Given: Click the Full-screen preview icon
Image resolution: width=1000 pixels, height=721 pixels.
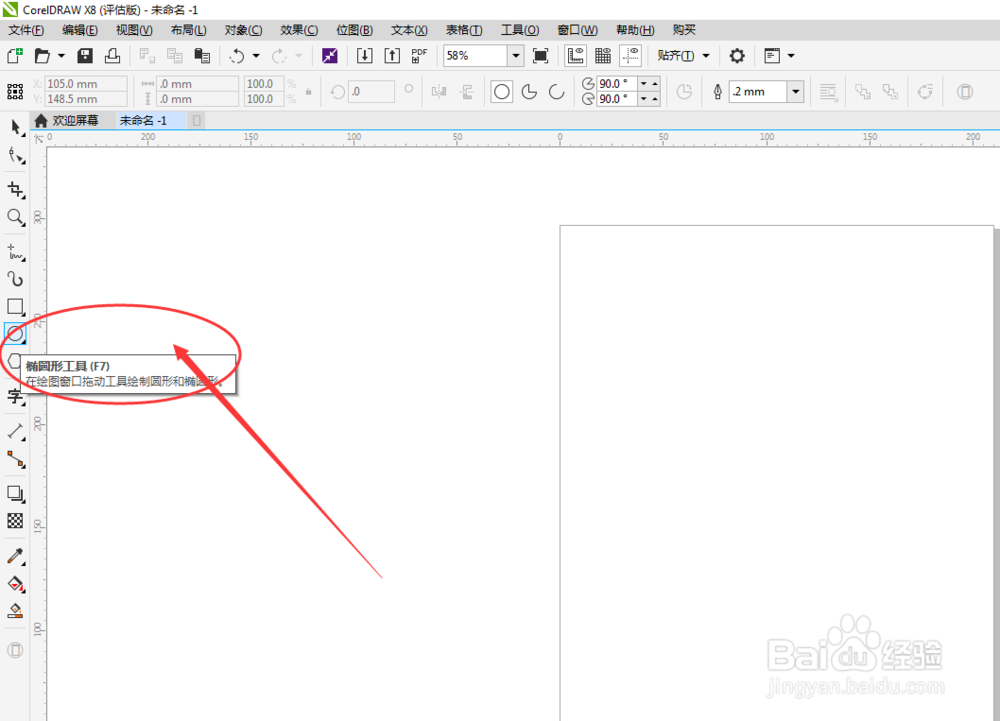Looking at the screenshot, I should click(x=540, y=56).
